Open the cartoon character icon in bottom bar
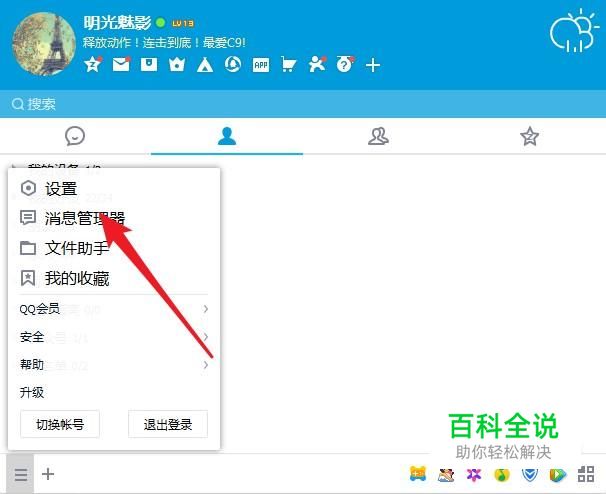The width and height of the screenshot is (606, 494). point(446,475)
